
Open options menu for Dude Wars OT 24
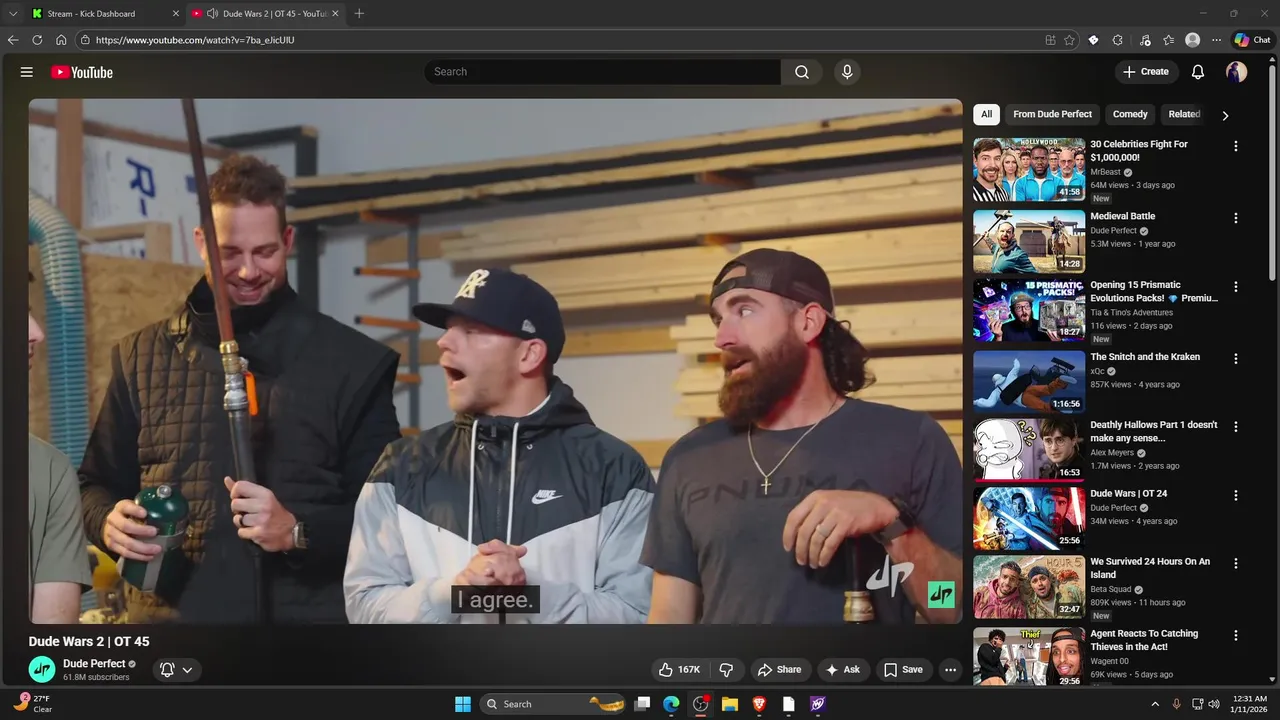click(1236, 495)
